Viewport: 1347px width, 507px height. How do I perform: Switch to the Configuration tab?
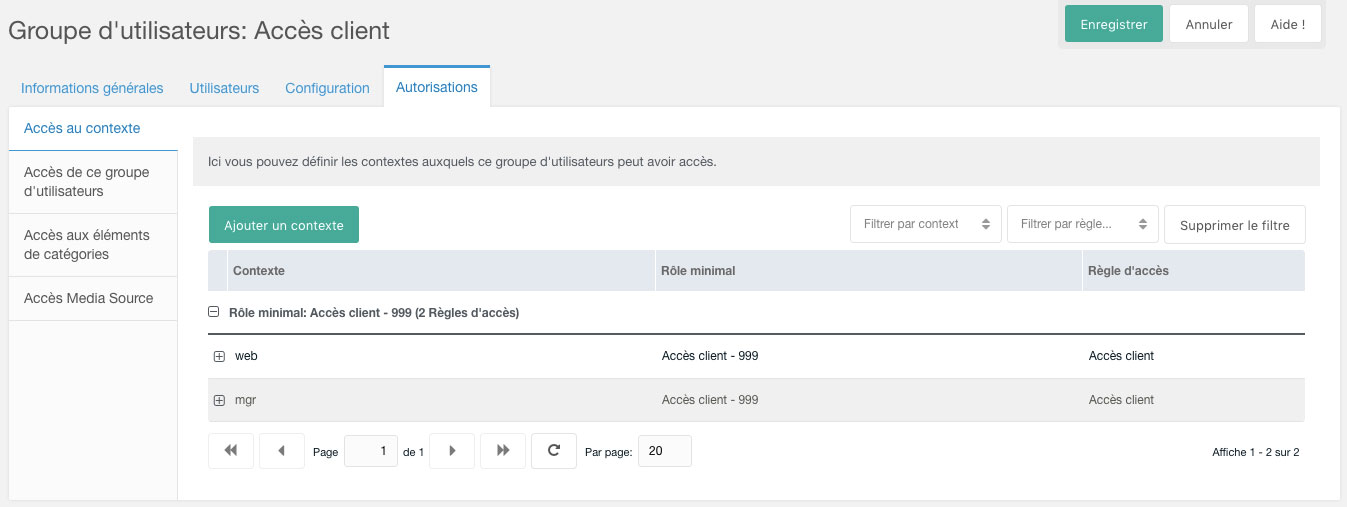[x=327, y=88]
